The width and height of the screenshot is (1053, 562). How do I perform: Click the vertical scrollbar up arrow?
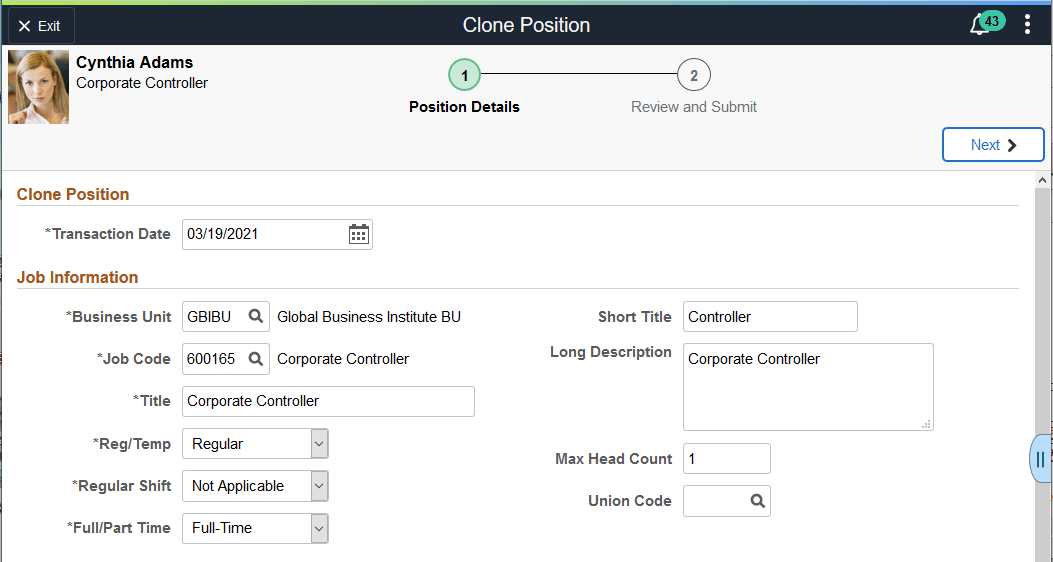click(x=1042, y=180)
